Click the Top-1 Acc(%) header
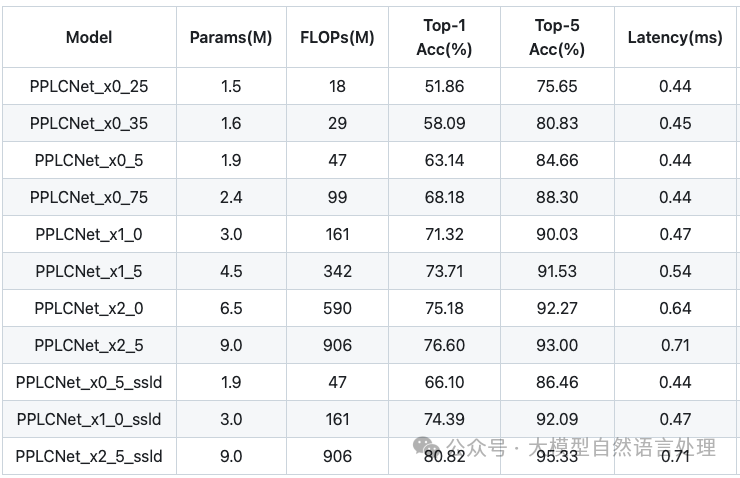 point(444,37)
